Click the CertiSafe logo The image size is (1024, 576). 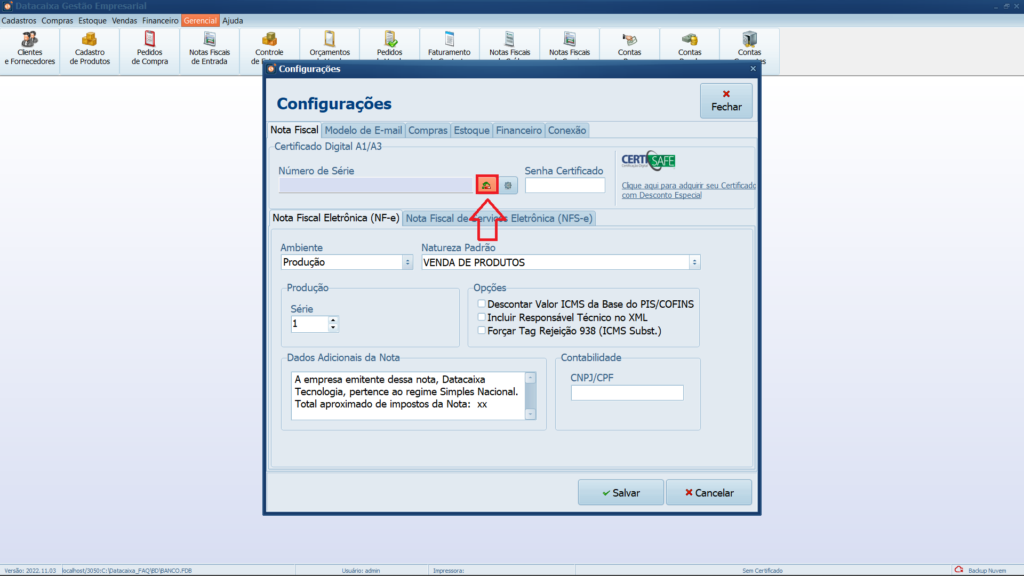(648, 162)
